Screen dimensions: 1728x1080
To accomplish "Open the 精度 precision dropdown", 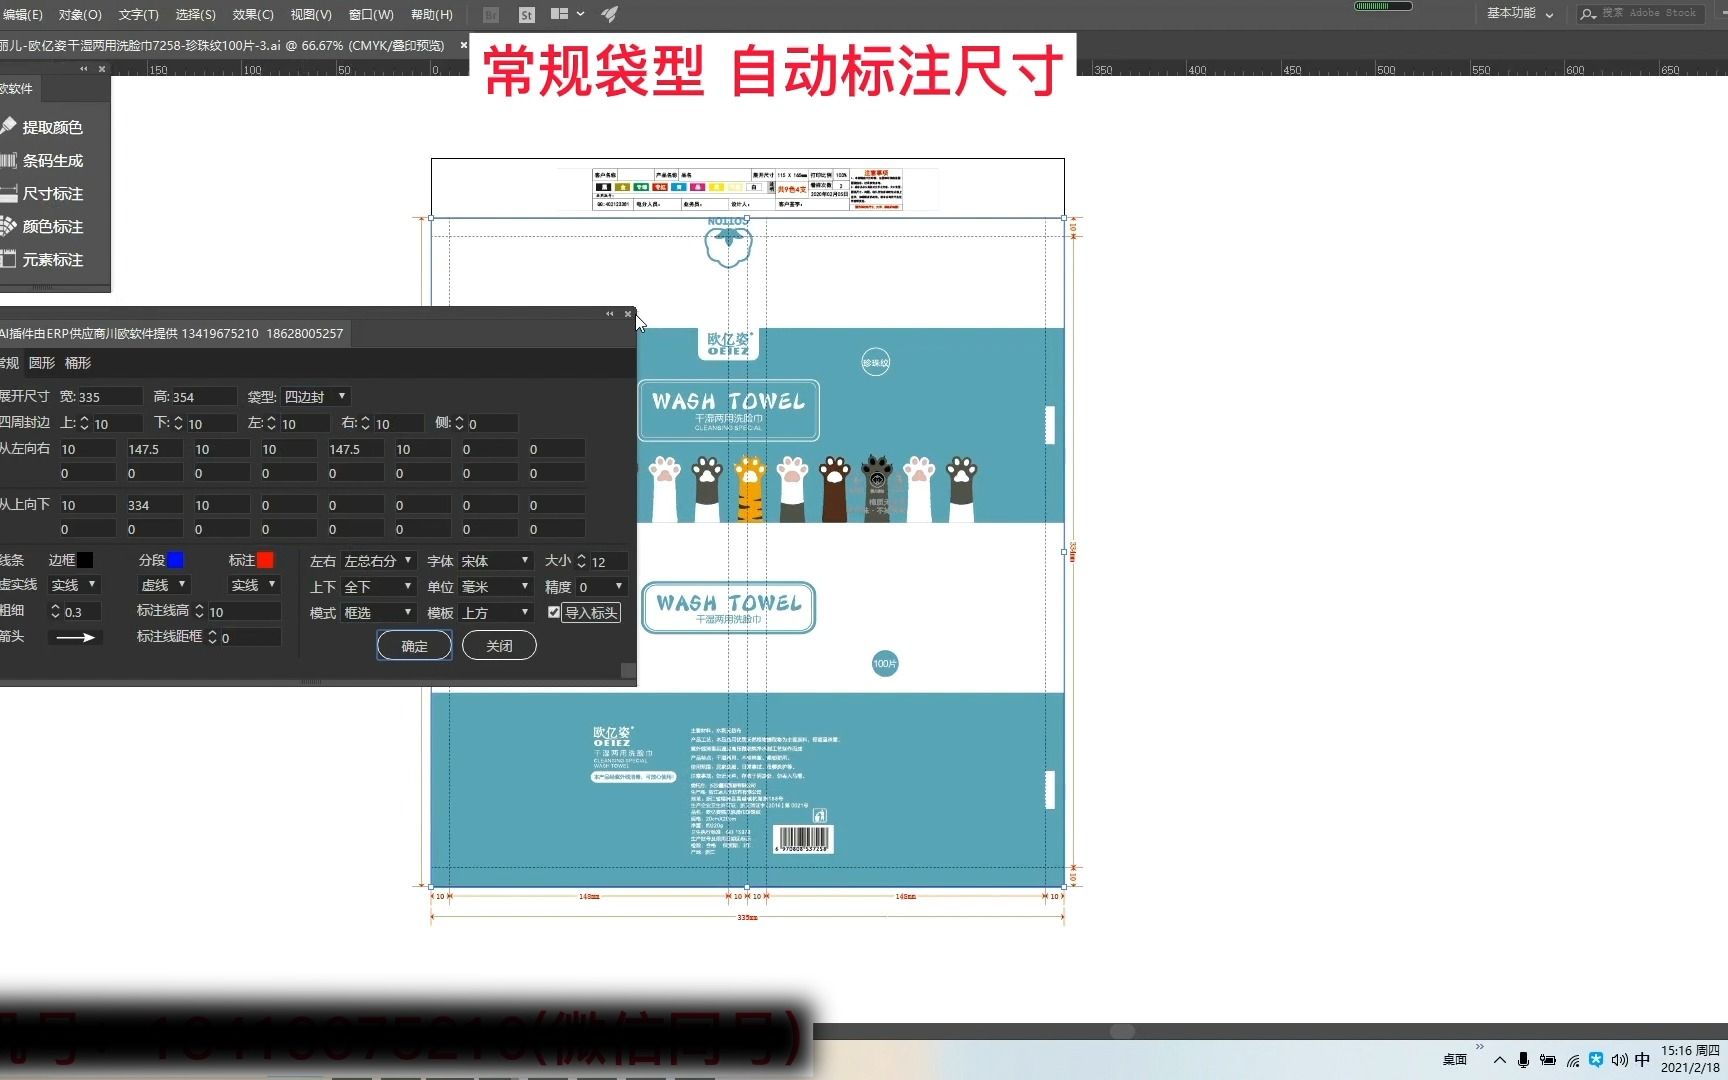I will pyautogui.click(x=602, y=587).
